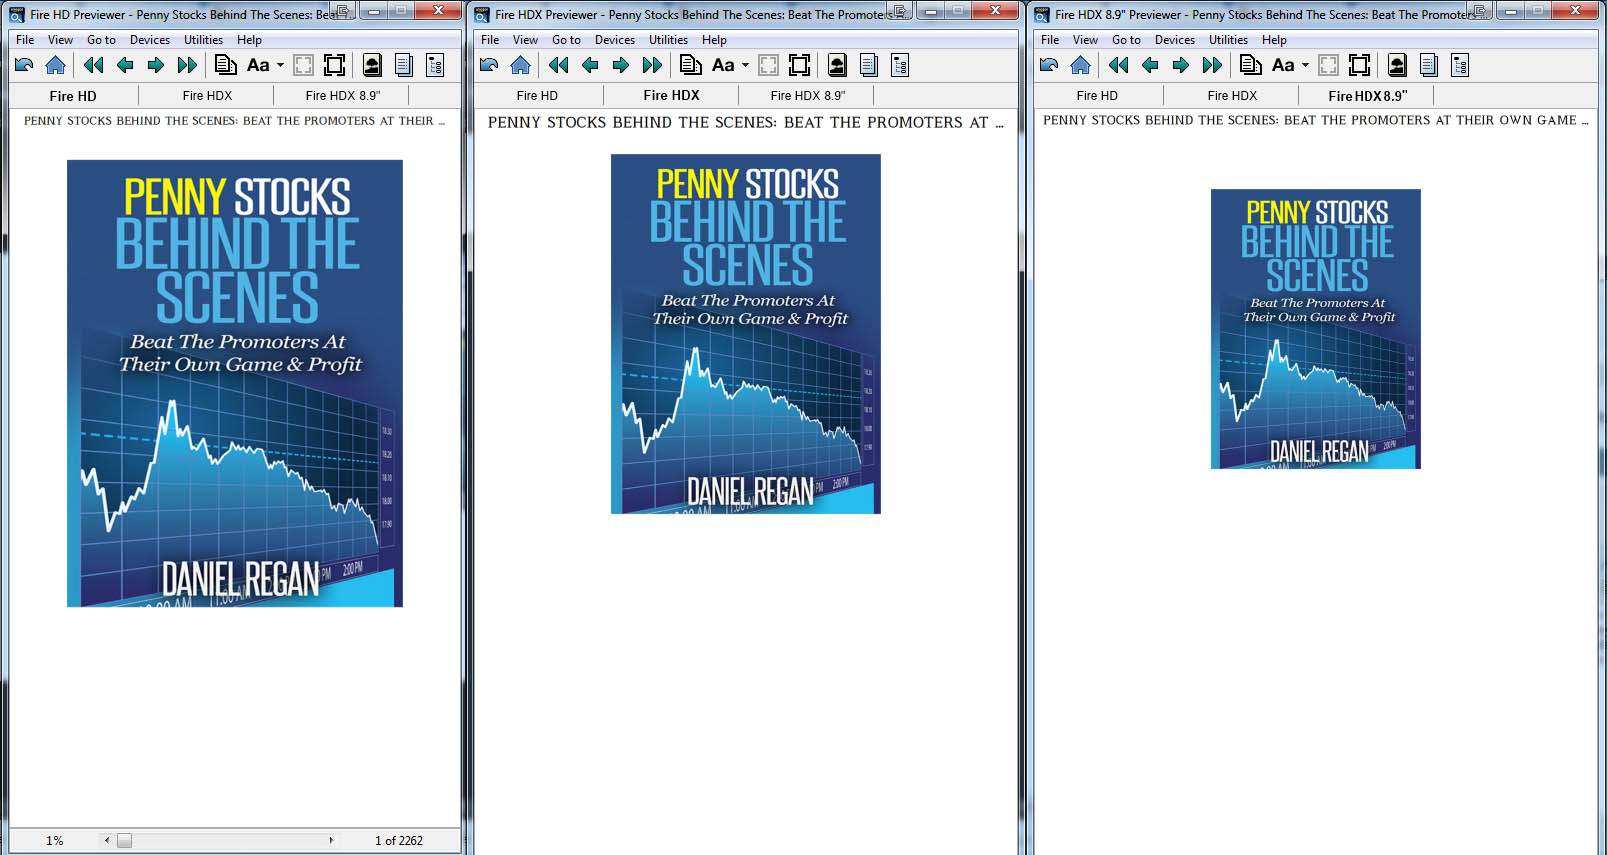Jump to first page in Fire HDX window

click(559, 65)
